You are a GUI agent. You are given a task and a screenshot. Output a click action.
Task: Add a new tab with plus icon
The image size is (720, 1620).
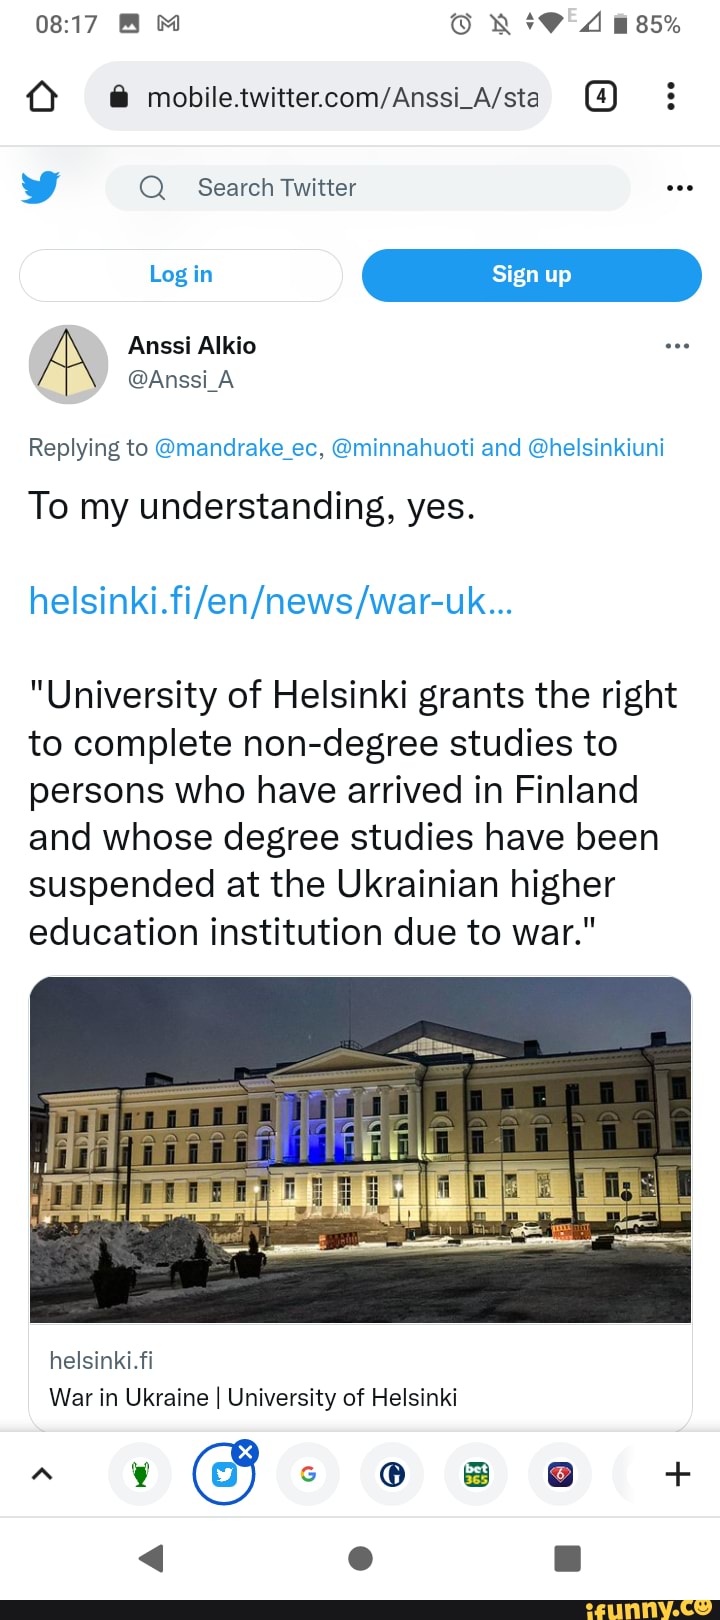pyautogui.click(x=677, y=1473)
